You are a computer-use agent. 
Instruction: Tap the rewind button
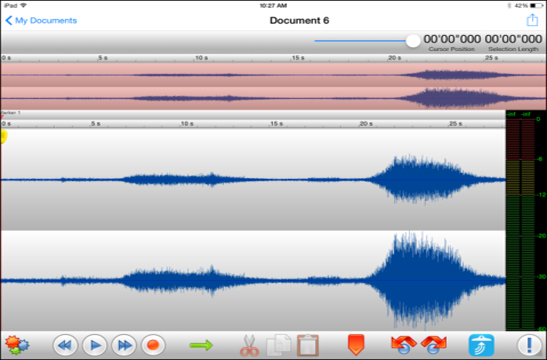click(65, 345)
